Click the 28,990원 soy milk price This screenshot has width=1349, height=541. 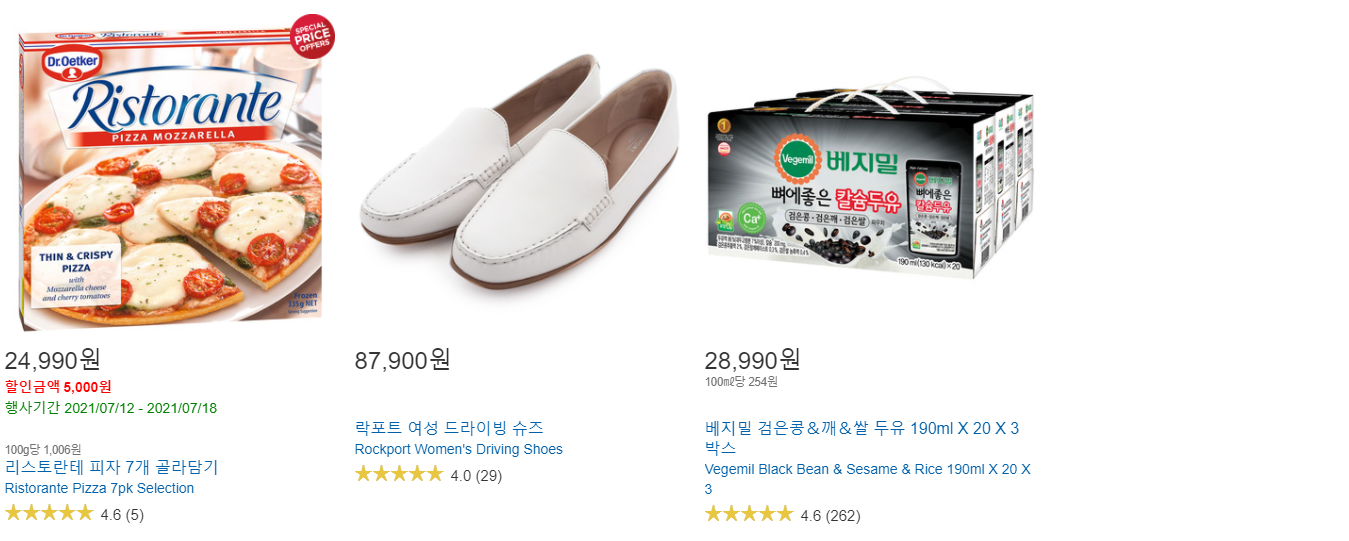tap(753, 359)
